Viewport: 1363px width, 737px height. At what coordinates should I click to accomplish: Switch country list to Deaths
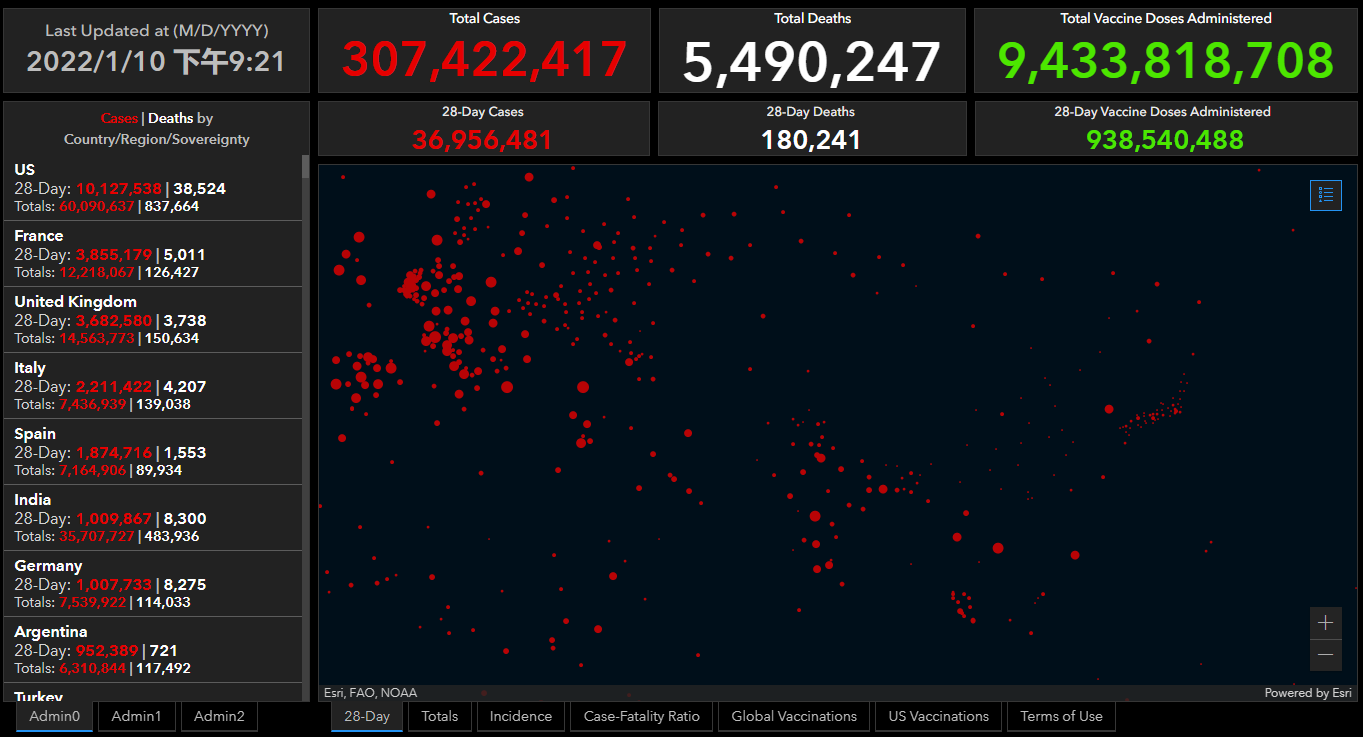pos(171,118)
